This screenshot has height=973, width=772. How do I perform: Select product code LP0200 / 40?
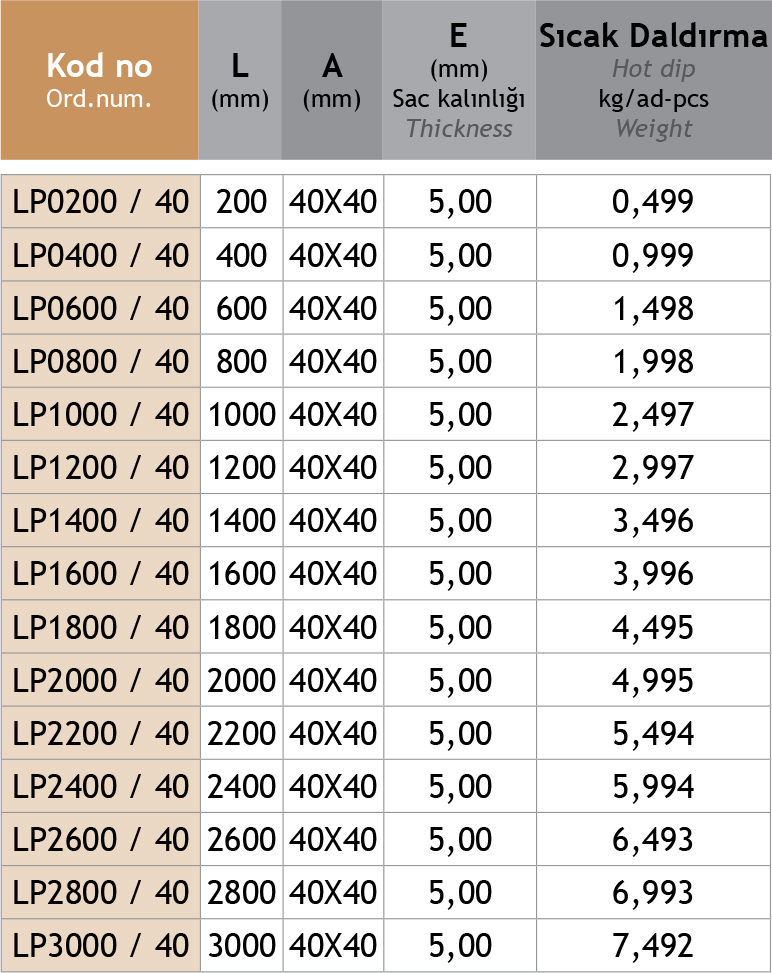(x=101, y=202)
